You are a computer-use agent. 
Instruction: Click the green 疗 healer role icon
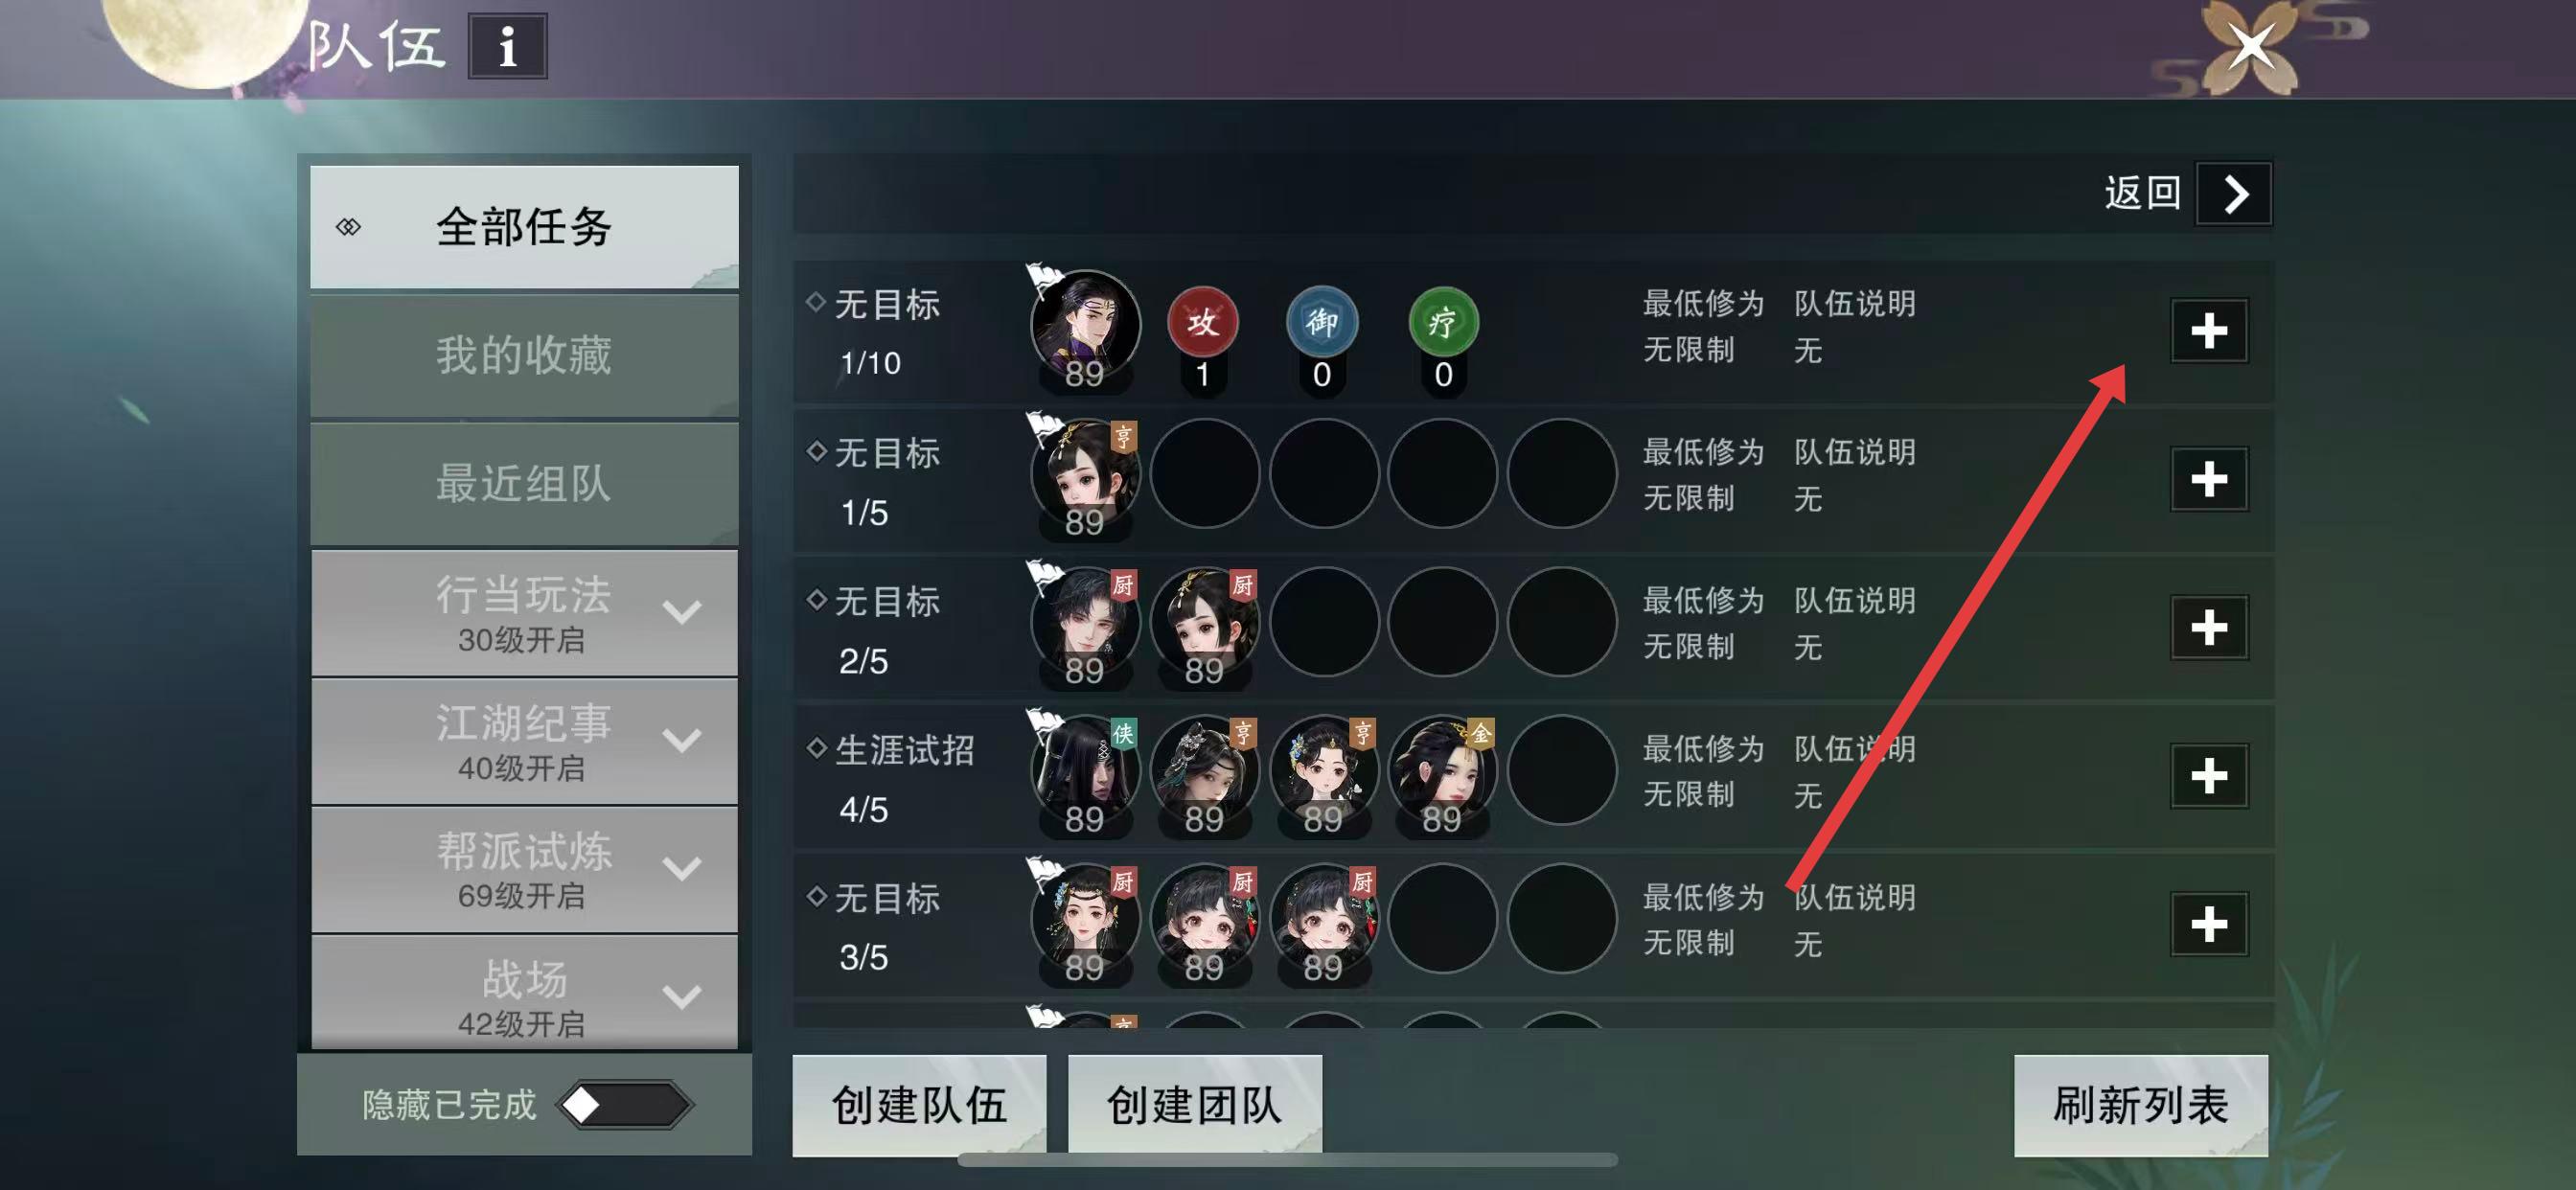1442,322
